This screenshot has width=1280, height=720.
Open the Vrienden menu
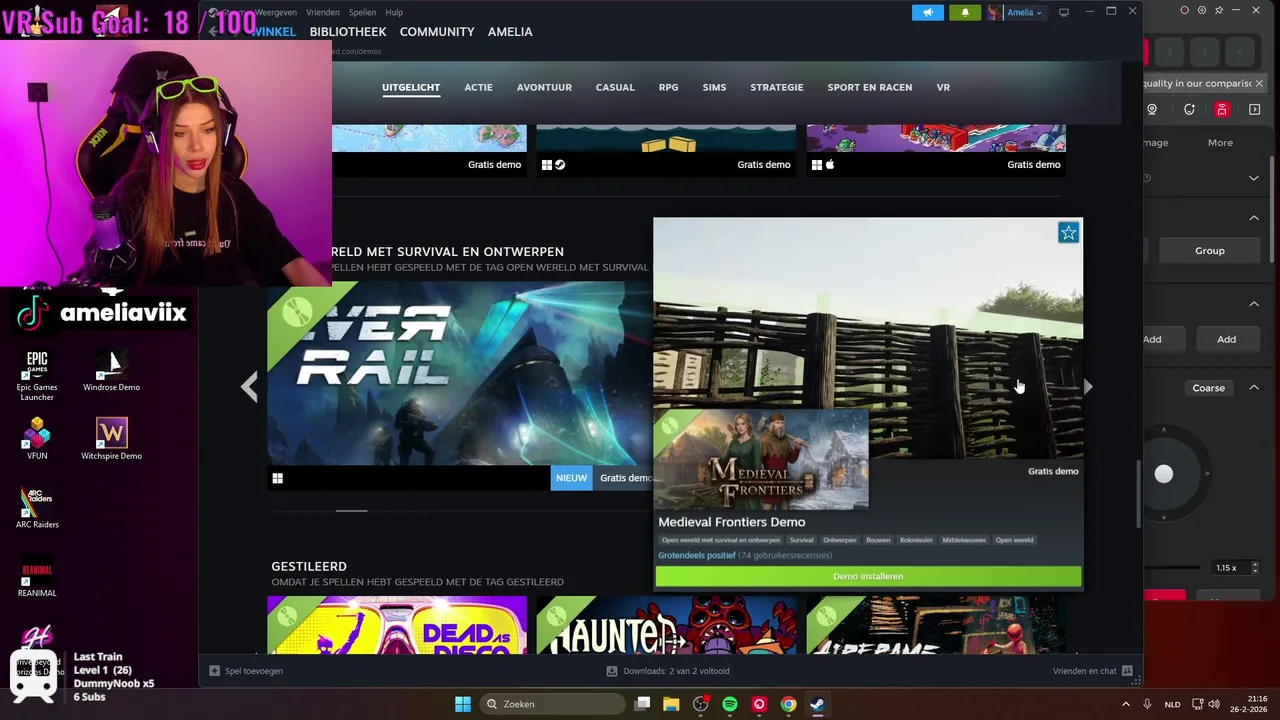[323, 12]
